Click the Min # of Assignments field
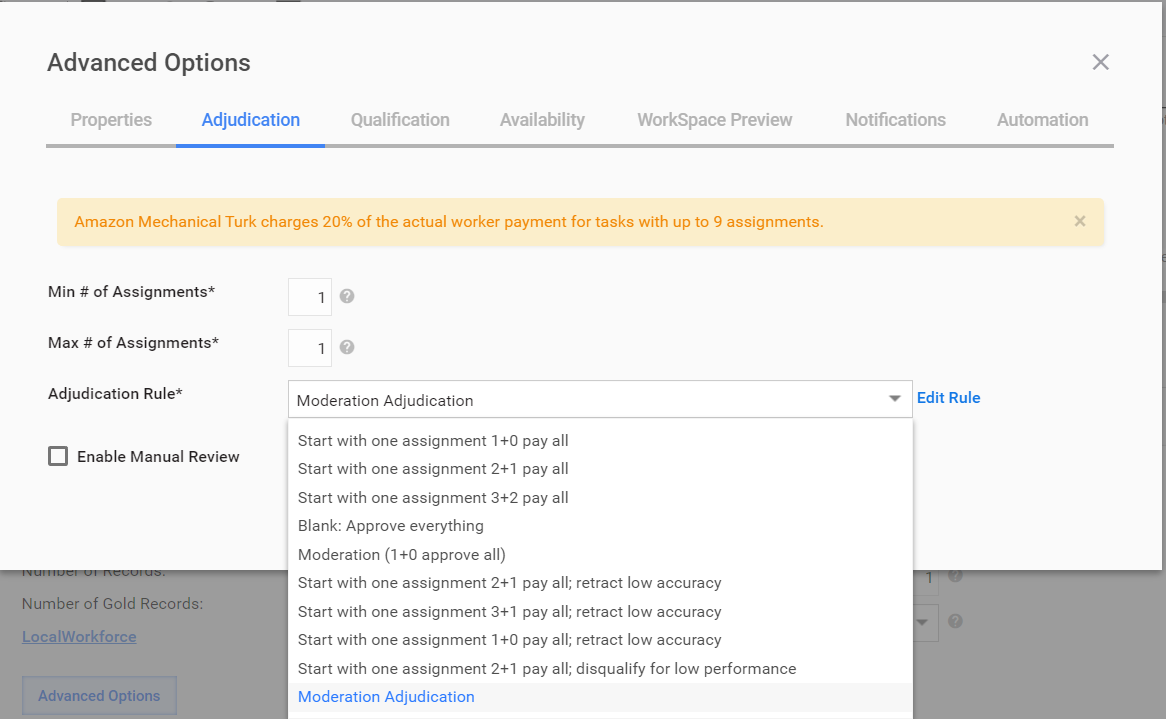The image size is (1166, 719). 310,297
